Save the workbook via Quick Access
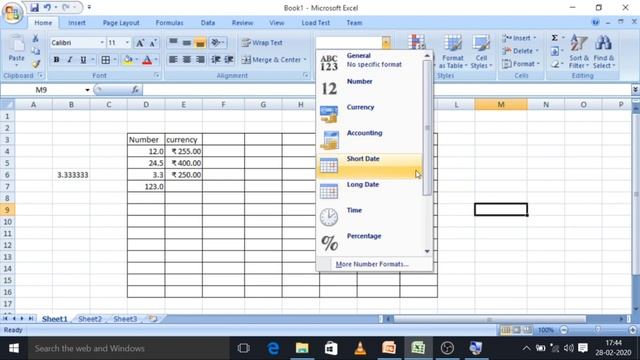The width and height of the screenshot is (640, 360). (x=34, y=7)
